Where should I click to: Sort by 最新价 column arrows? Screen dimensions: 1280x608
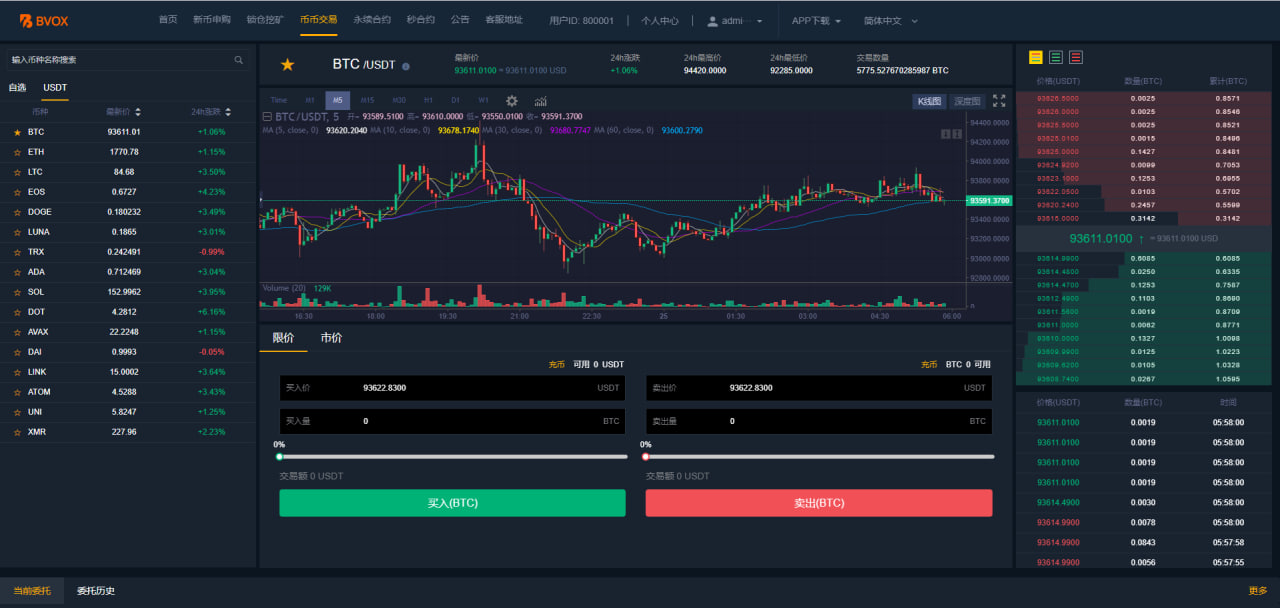tap(138, 112)
